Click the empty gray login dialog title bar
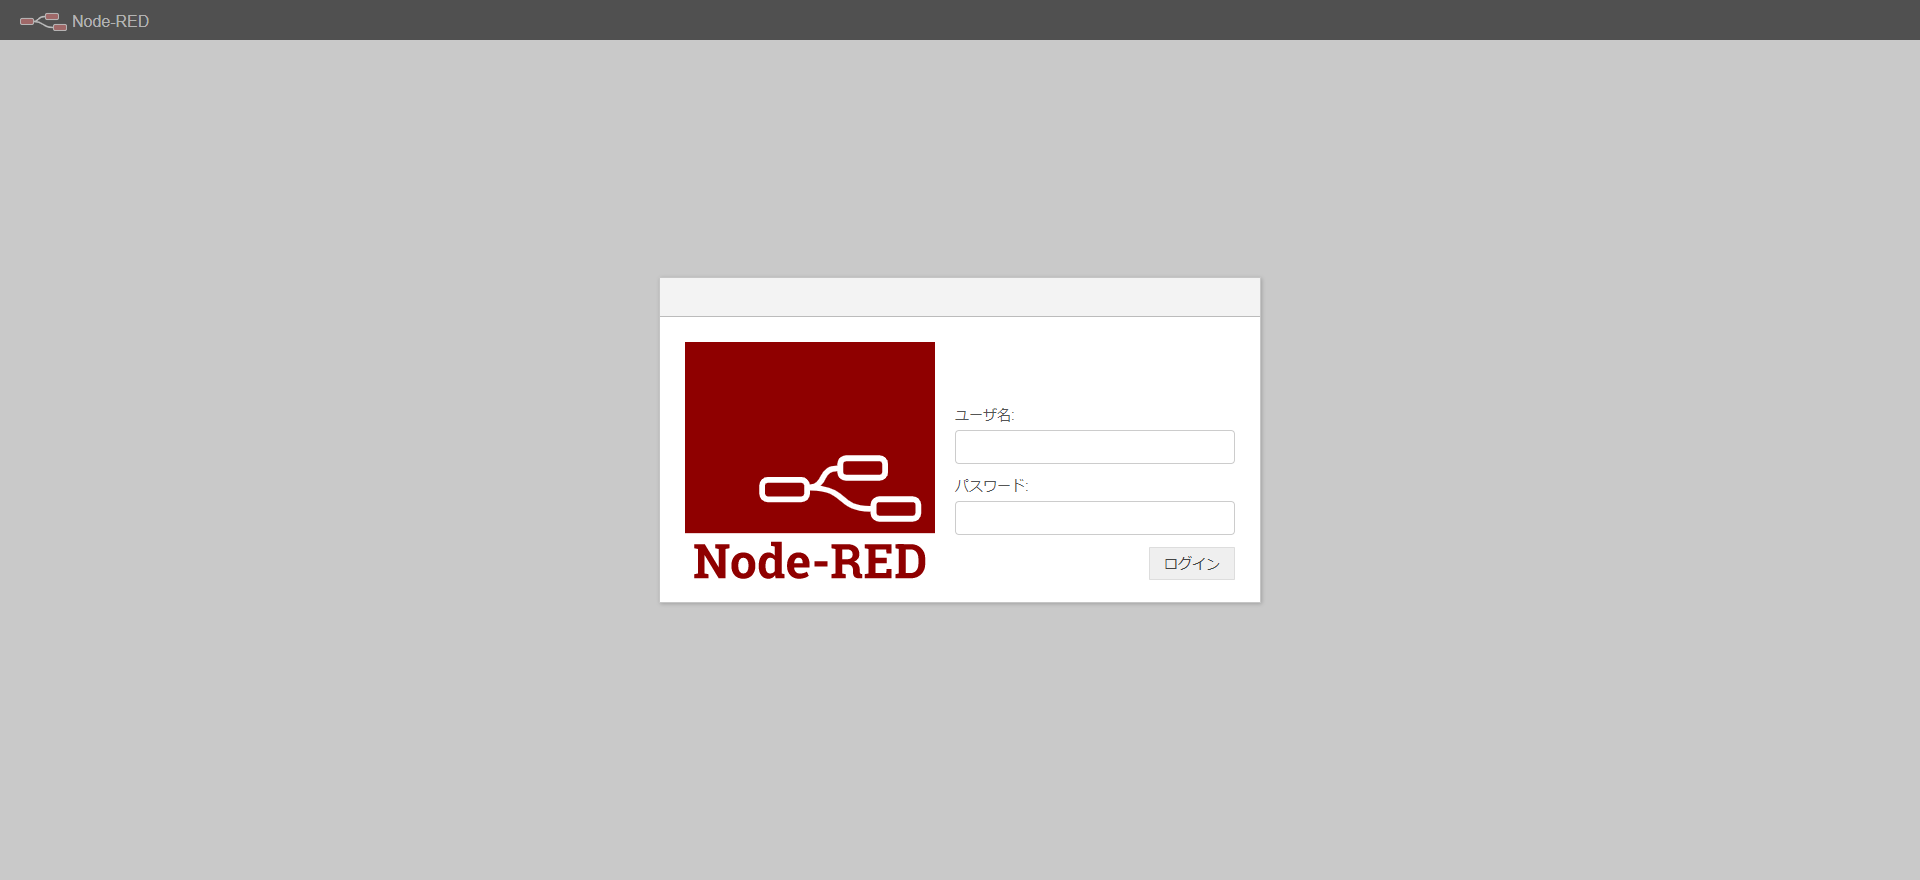 click(960, 297)
